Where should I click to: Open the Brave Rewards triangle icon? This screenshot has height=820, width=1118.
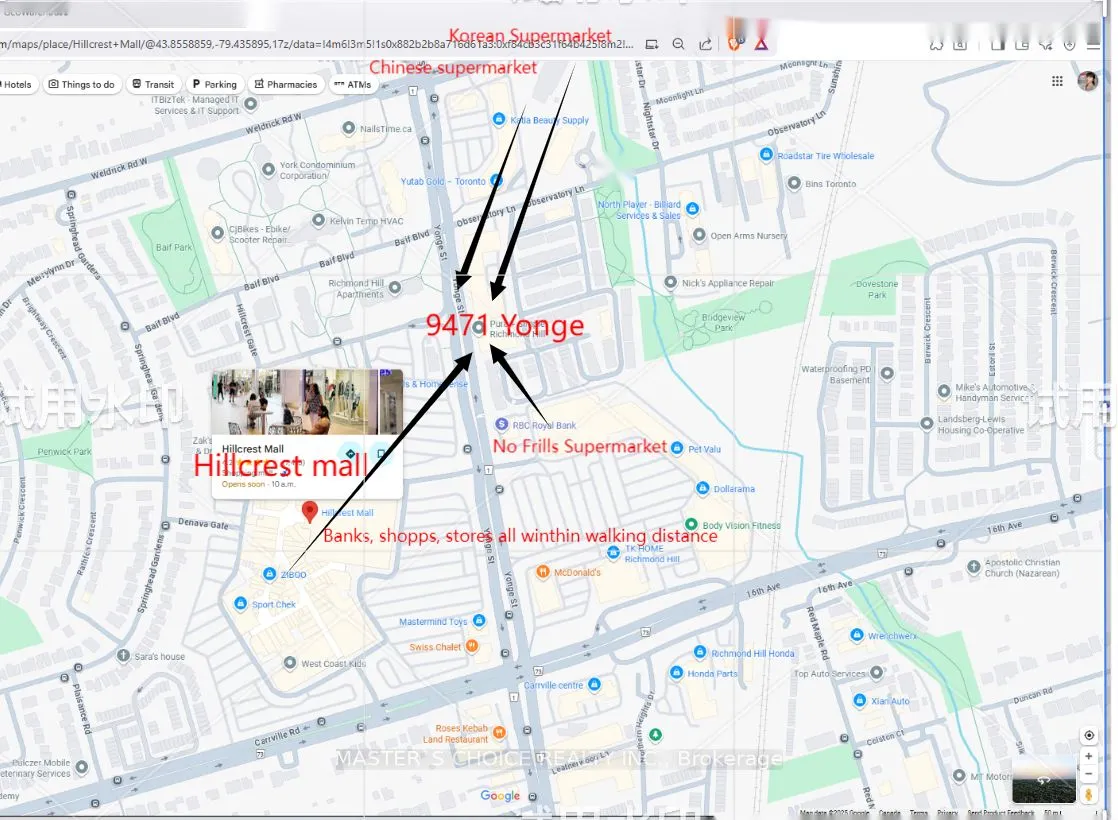[x=761, y=44]
